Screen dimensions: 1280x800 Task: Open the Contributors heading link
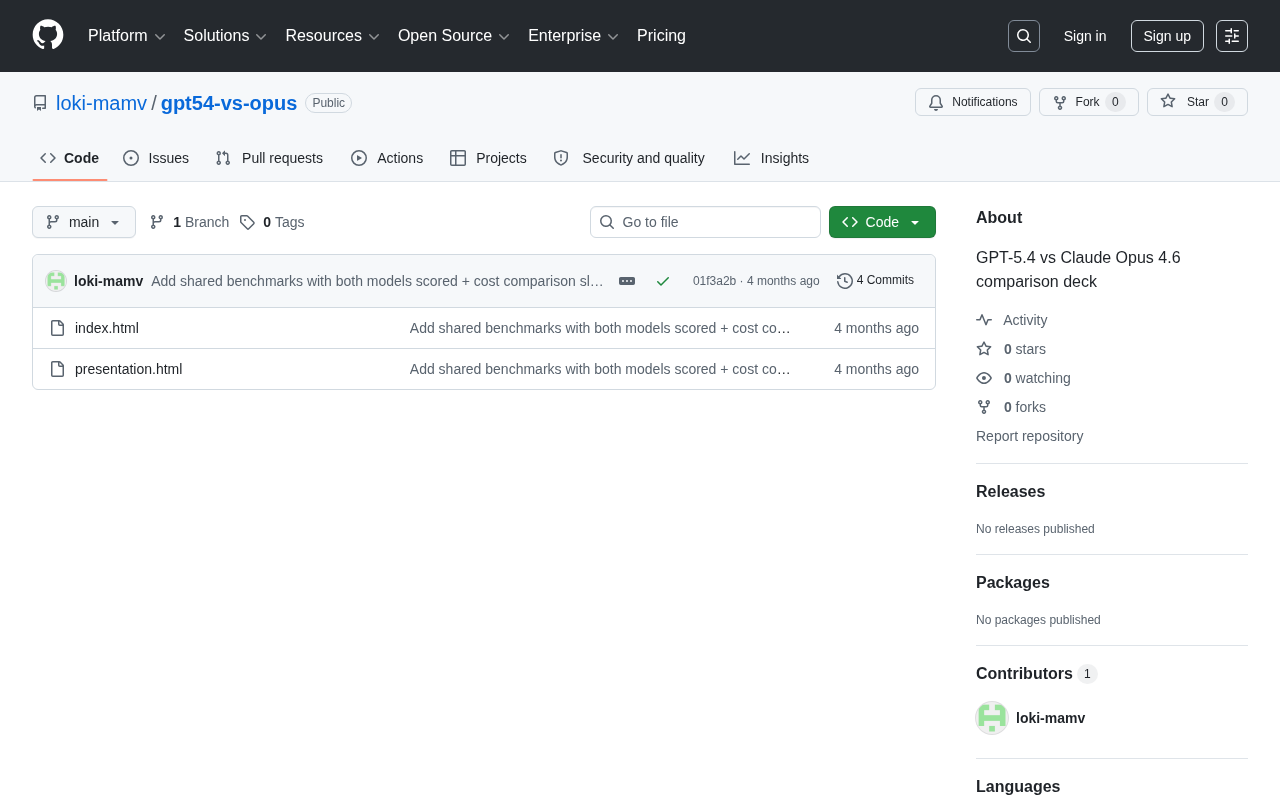tap(1036, 674)
